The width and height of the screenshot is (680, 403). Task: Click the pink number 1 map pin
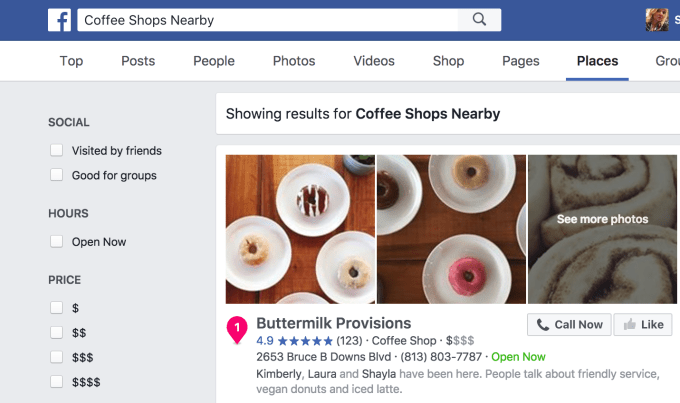pyautogui.click(x=237, y=328)
